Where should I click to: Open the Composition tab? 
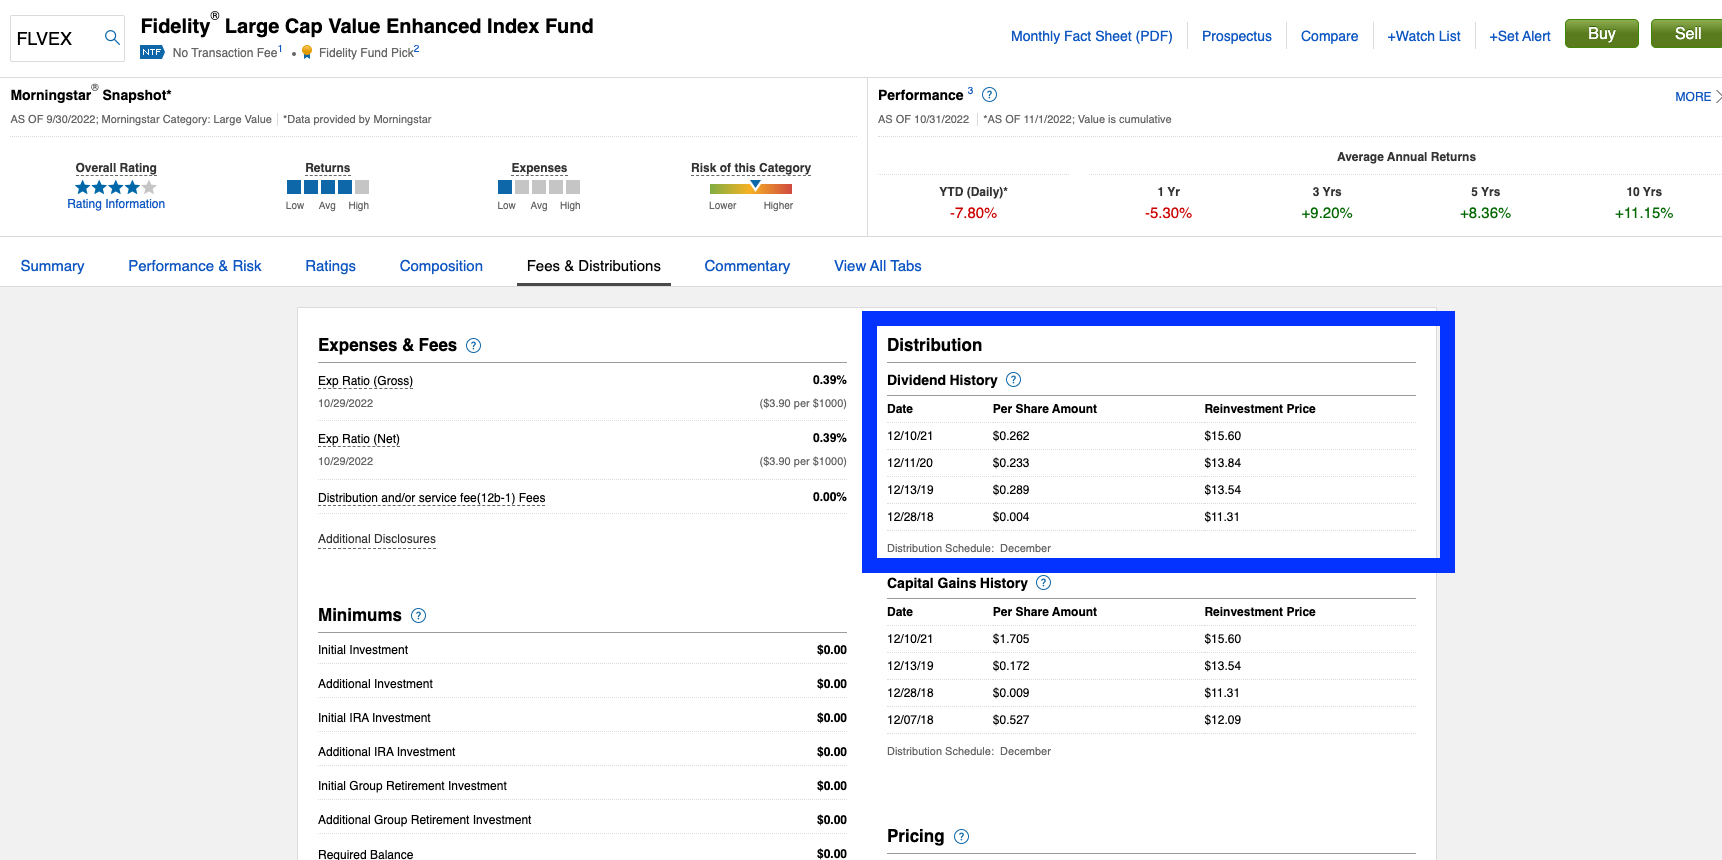441,266
